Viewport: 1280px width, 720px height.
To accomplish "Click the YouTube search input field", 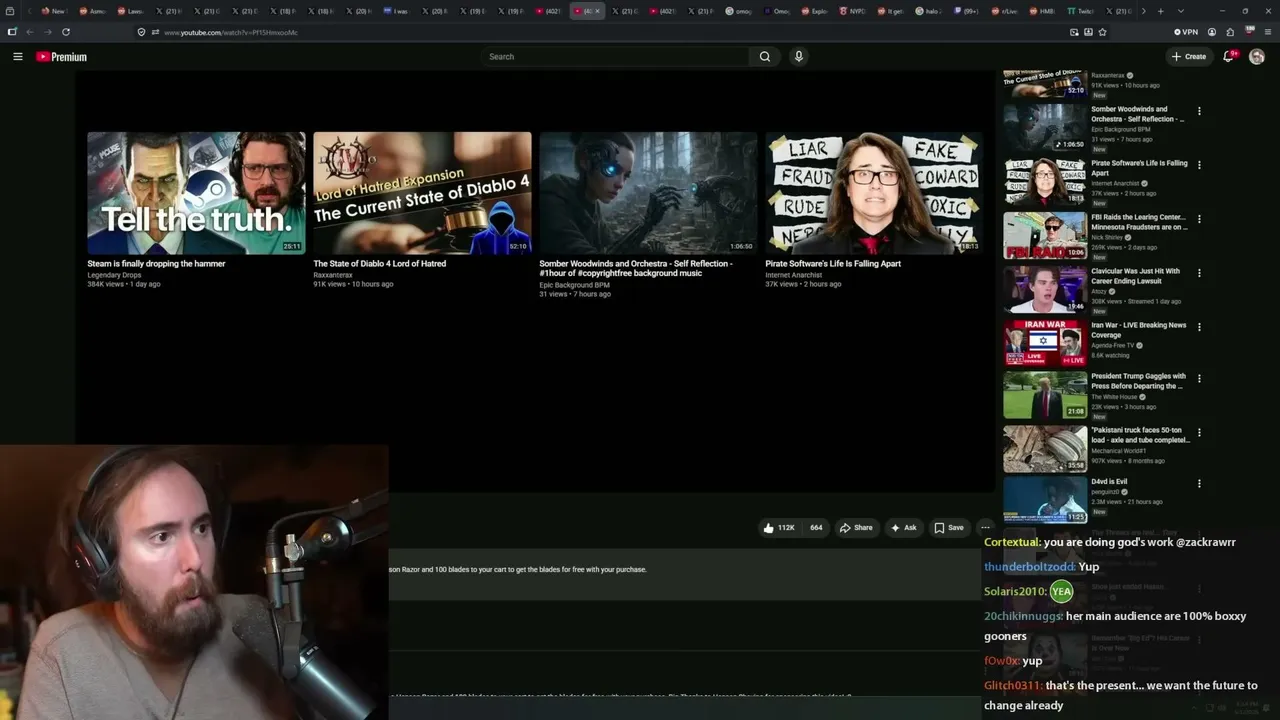I will point(615,57).
